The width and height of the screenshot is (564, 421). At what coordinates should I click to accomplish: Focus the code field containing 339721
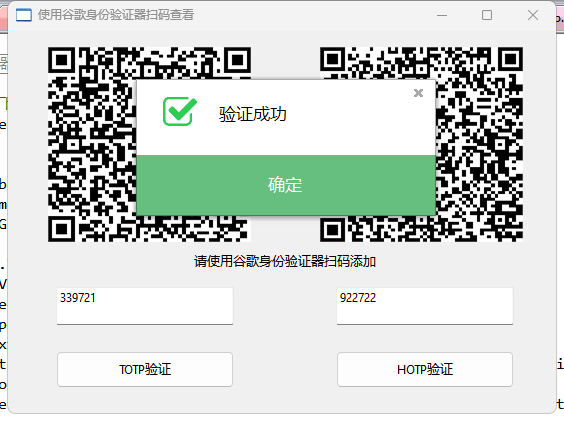pos(145,306)
